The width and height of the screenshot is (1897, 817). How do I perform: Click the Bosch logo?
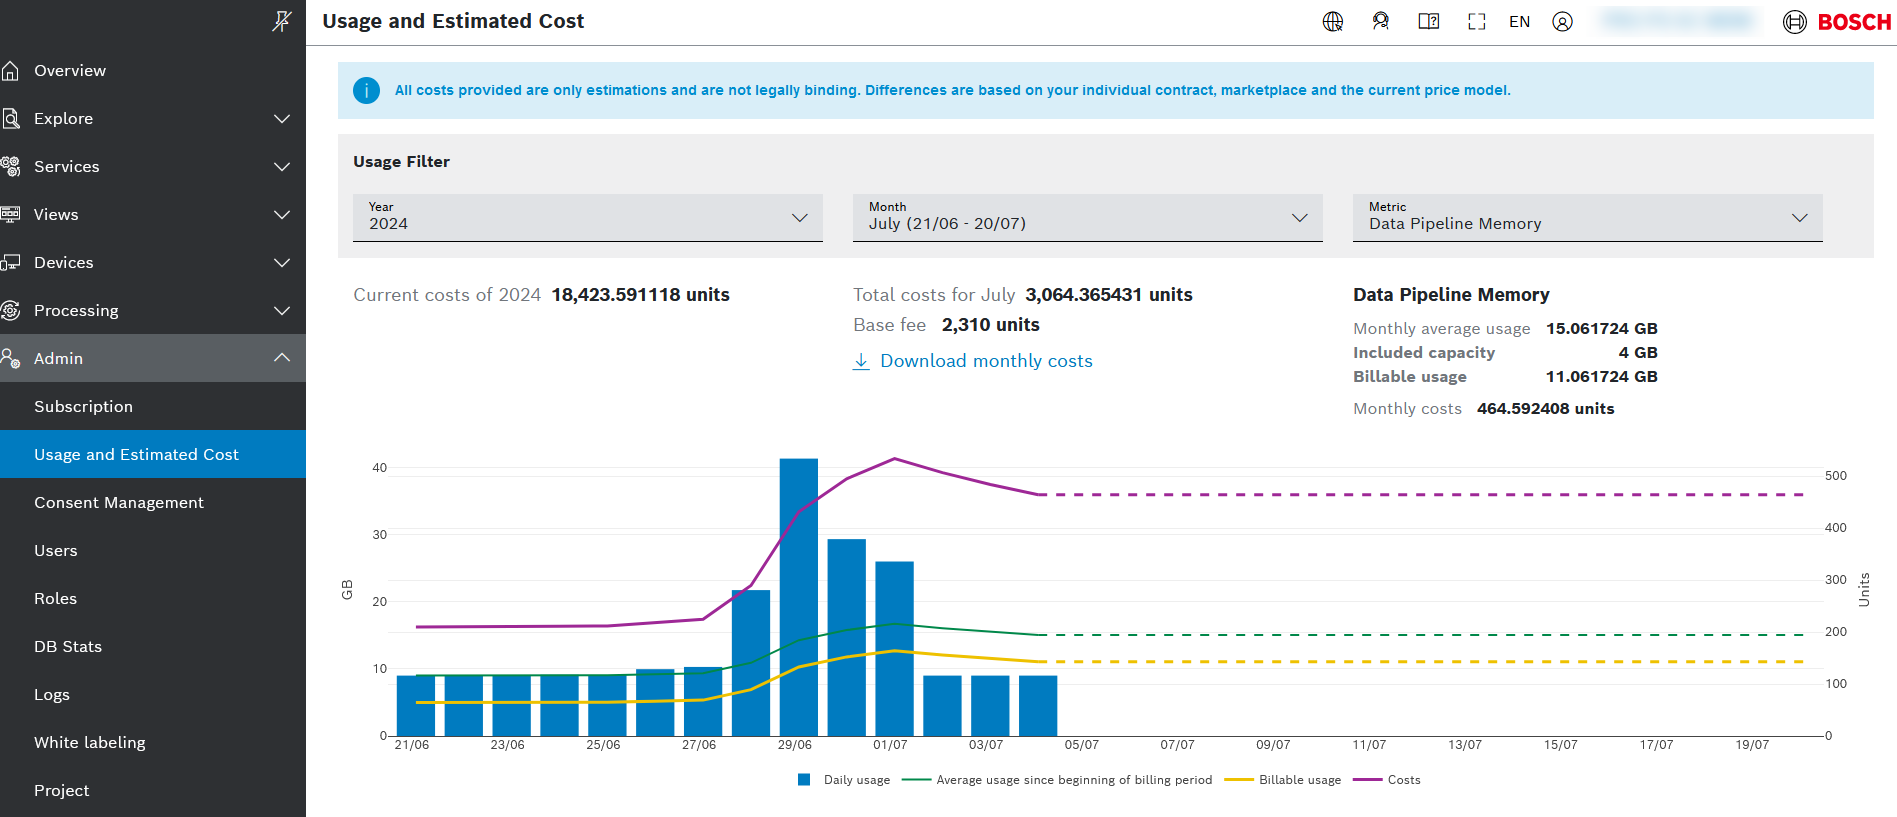(x=1837, y=22)
